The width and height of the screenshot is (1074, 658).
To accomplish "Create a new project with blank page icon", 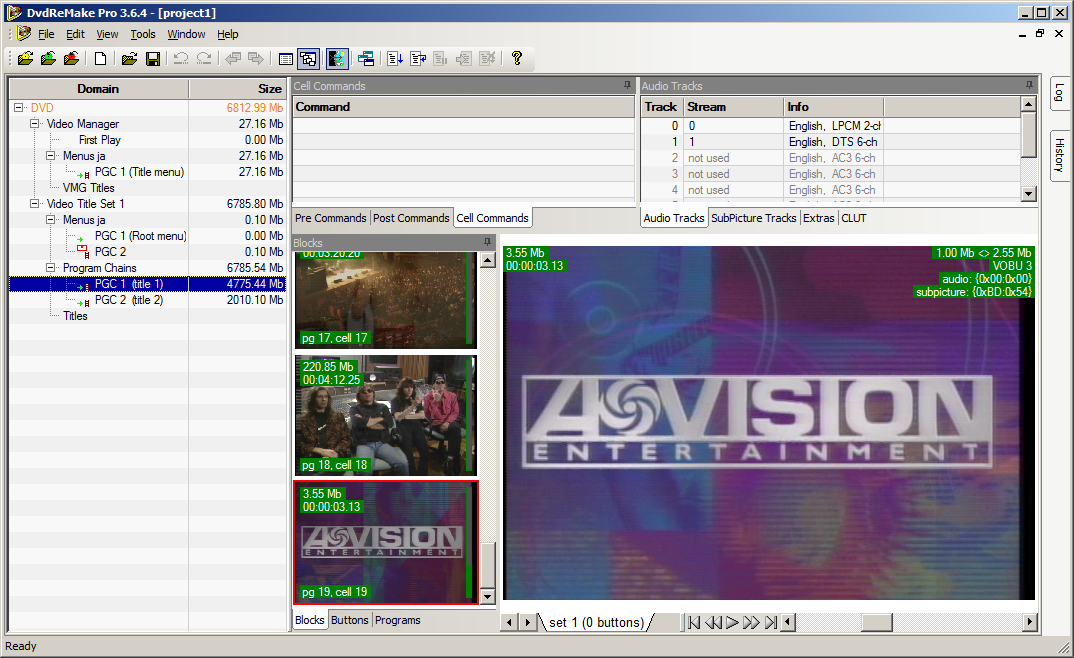I will [101, 59].
